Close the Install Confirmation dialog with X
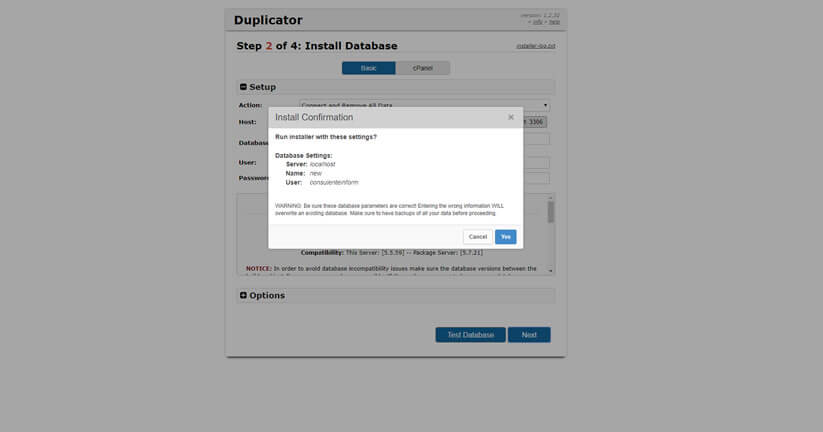This screenshot has height=432, width=823. (511, 117)
